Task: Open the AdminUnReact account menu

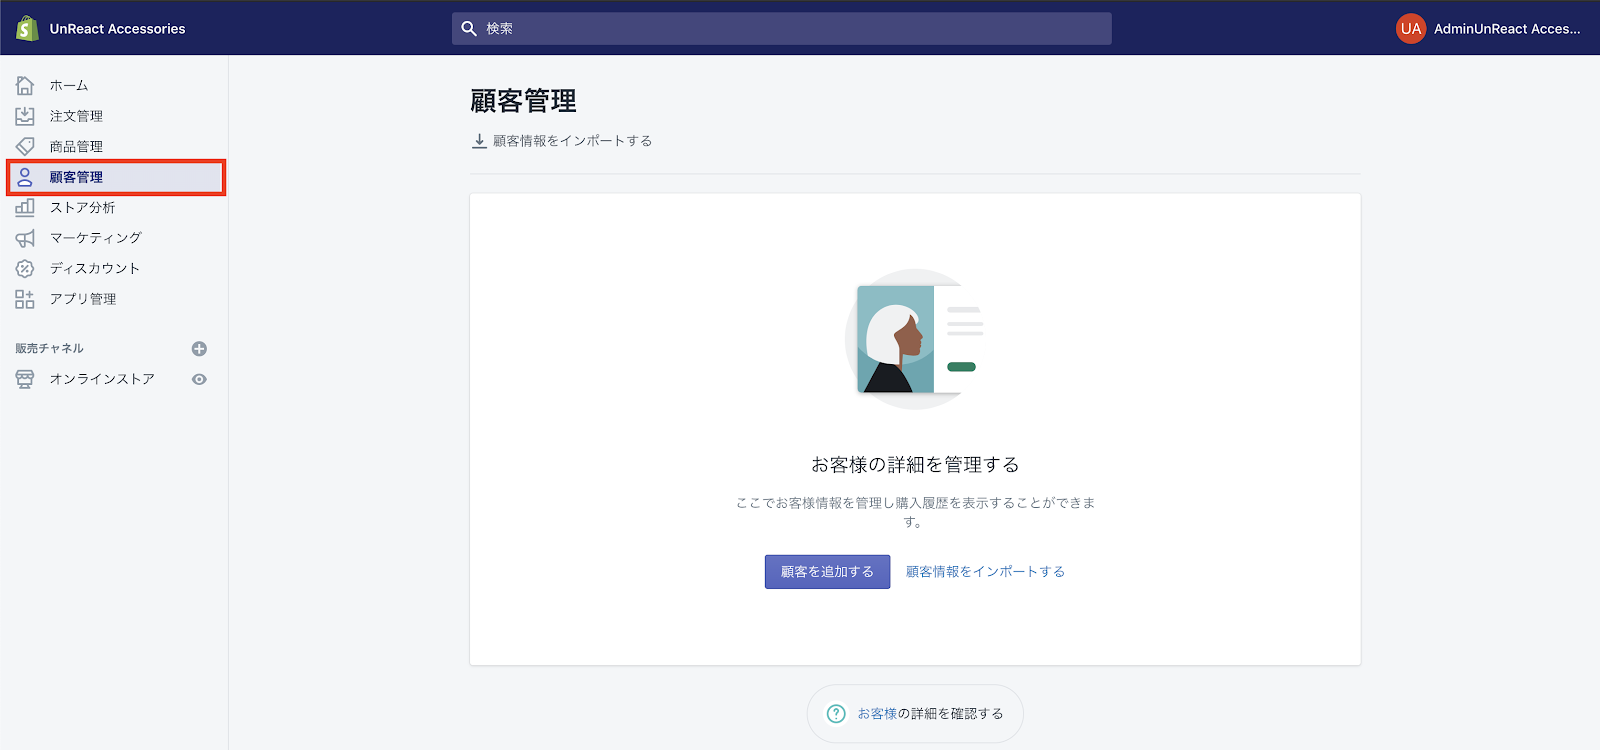Action: pyautogui.click(x=1506, y=29)
